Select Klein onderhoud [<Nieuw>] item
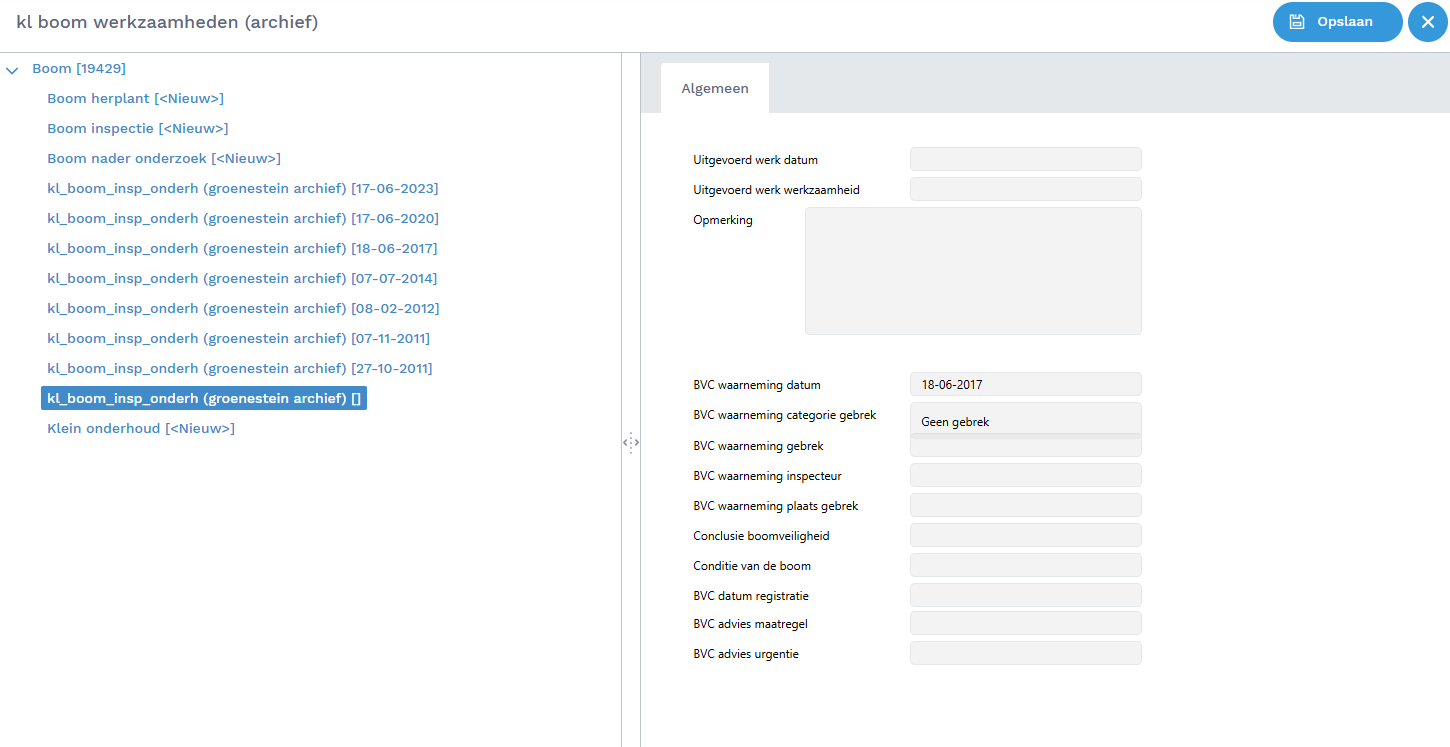The width and height of the screenshot is (1450, 747). point(141,429)
